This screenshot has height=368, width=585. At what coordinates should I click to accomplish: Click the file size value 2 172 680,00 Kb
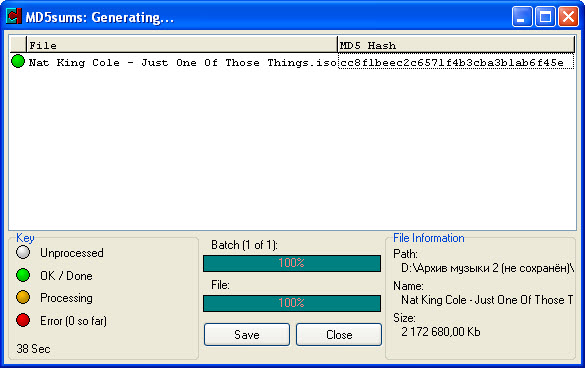tap(441, 331)
